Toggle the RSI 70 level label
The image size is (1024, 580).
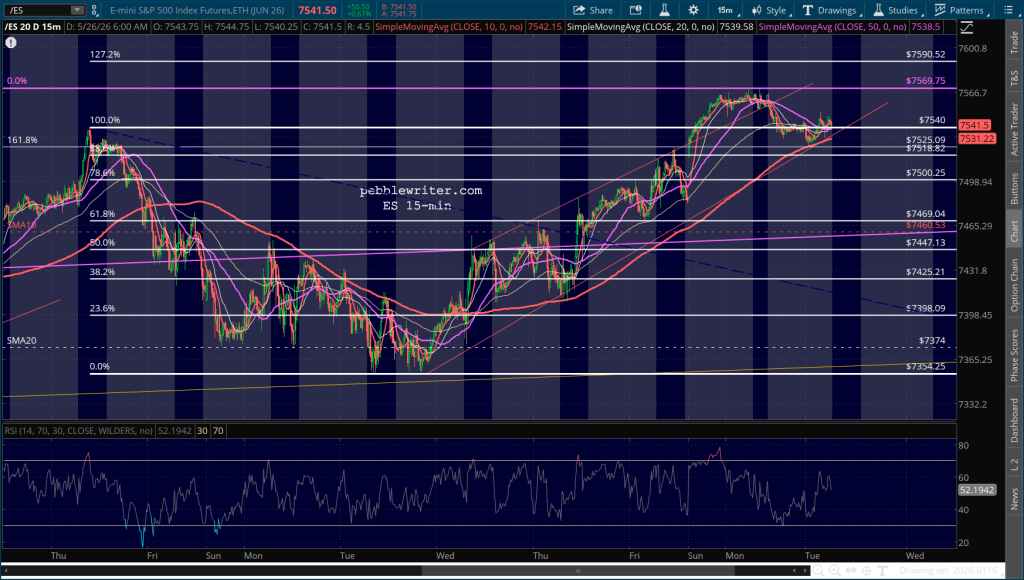pos(218,431)
